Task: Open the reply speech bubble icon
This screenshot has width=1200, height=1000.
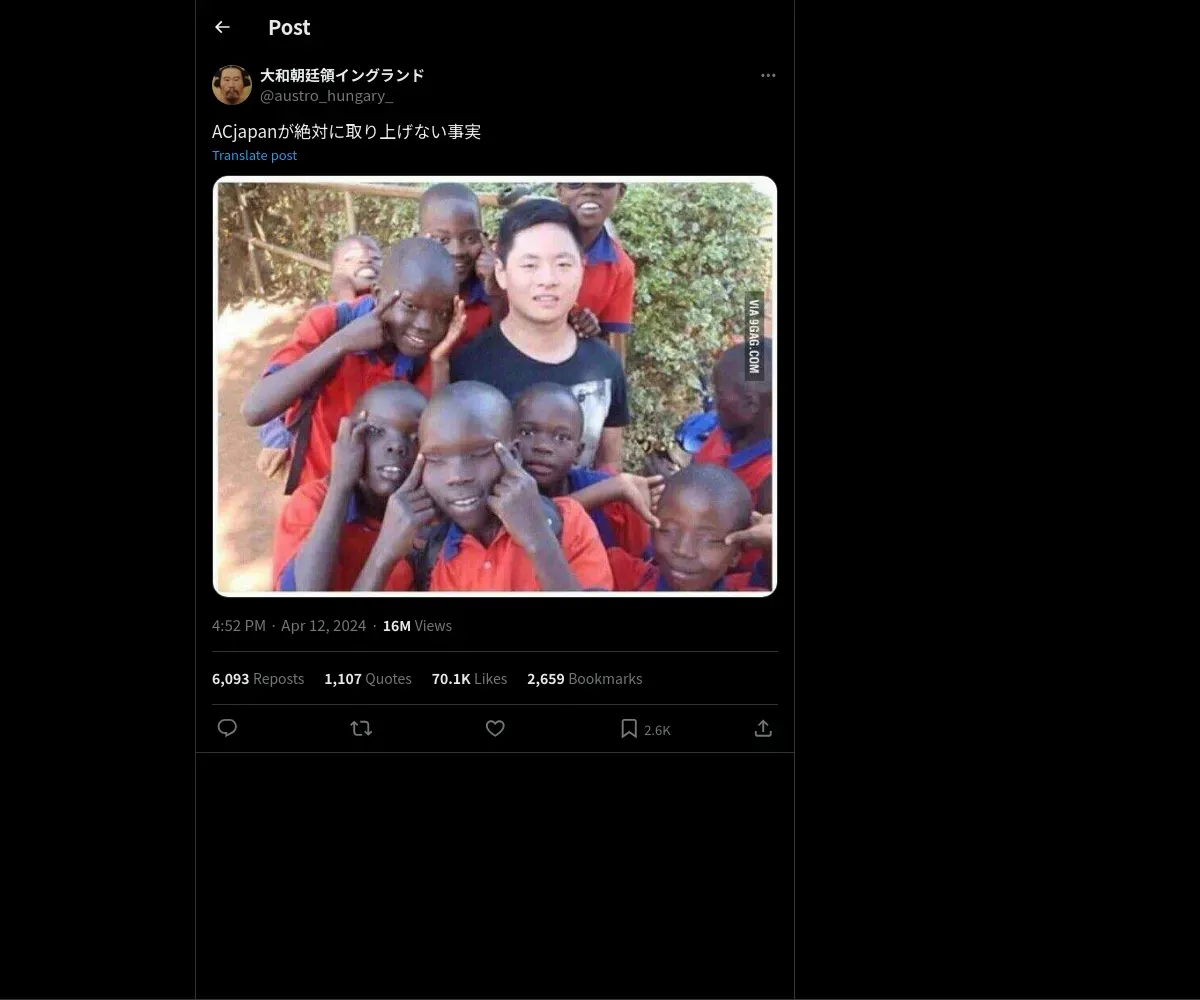Action: click(227, 728)
